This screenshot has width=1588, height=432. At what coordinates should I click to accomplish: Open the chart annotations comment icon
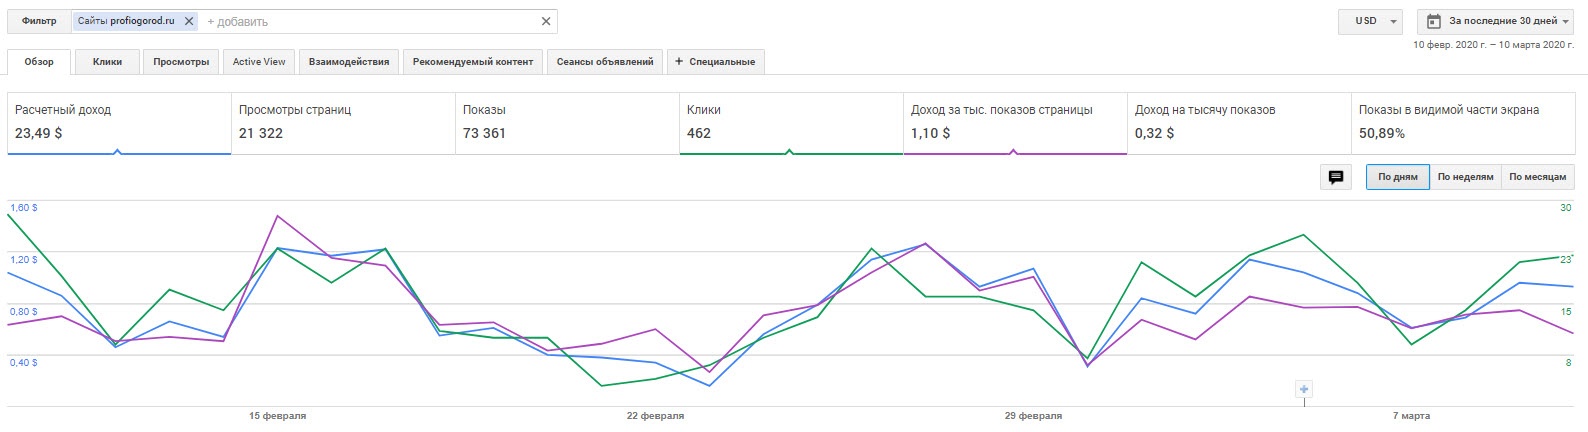[1335, 177]
